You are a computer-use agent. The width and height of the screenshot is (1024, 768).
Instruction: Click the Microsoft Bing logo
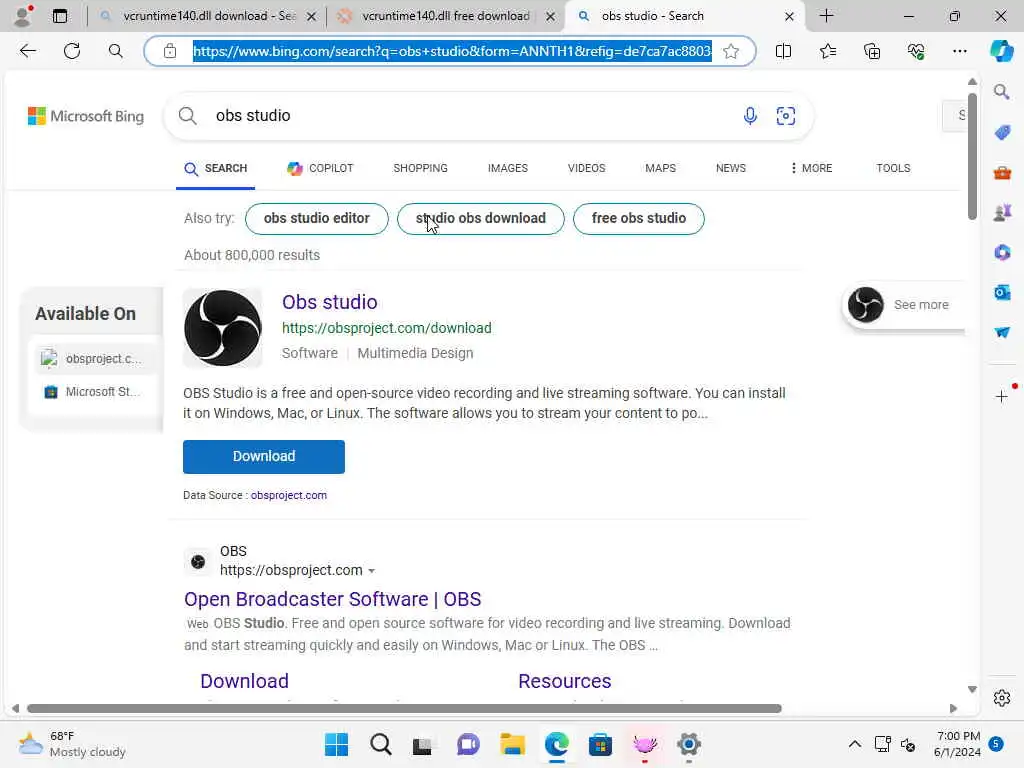click(86, 116)
